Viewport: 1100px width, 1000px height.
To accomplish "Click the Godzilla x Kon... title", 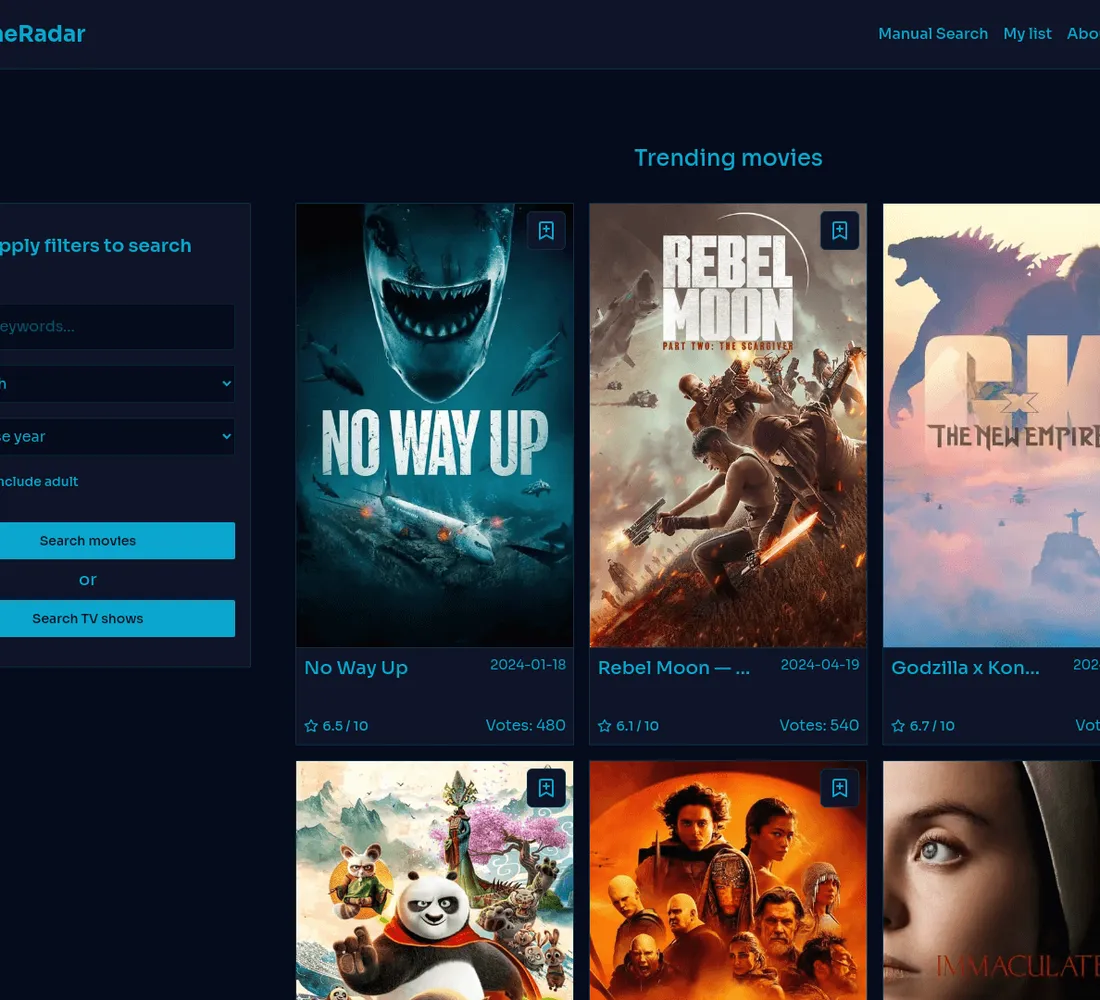I will [965, 668].
